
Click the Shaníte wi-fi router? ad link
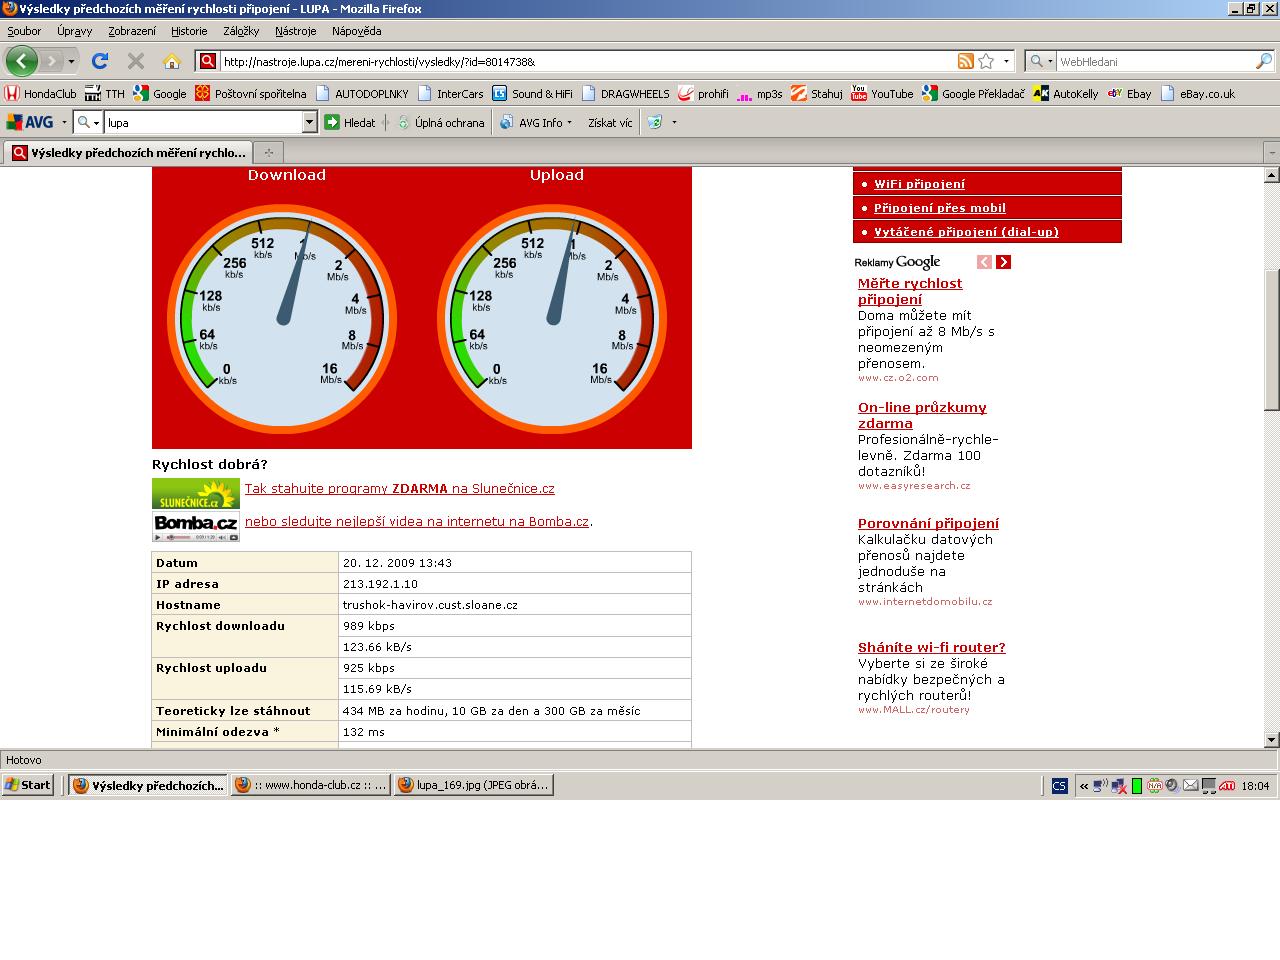[931, 647]
